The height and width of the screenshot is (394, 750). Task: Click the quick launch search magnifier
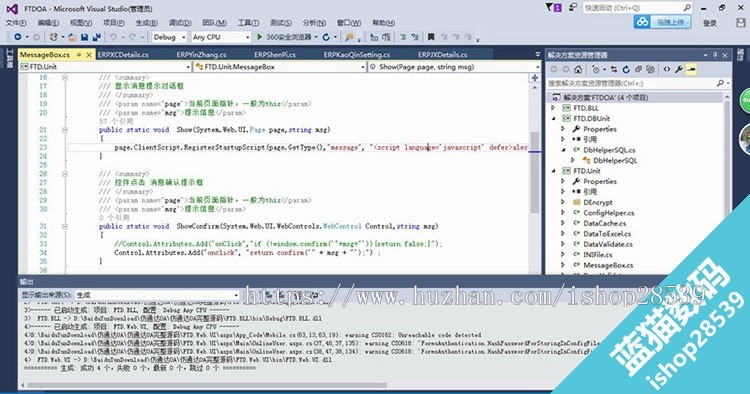(687, 8)
